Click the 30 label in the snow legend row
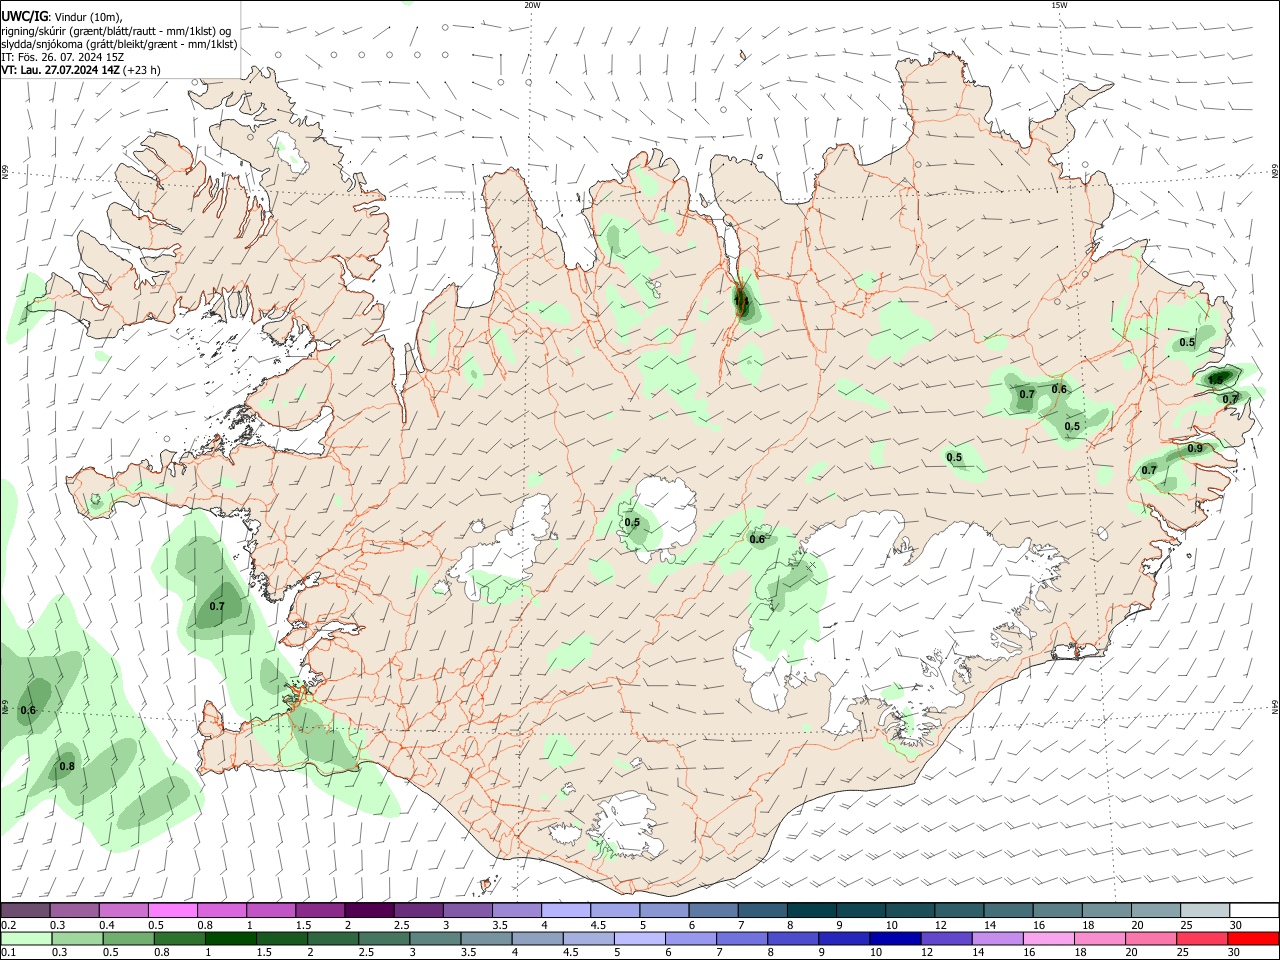 (x=1235, y=925)
